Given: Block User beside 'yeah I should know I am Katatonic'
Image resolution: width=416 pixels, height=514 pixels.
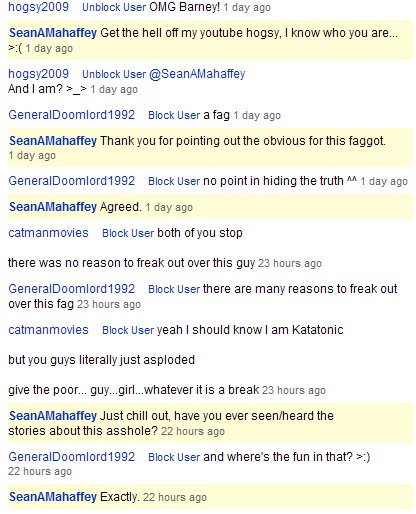Looking at the screenshot, I should point(128,330).
